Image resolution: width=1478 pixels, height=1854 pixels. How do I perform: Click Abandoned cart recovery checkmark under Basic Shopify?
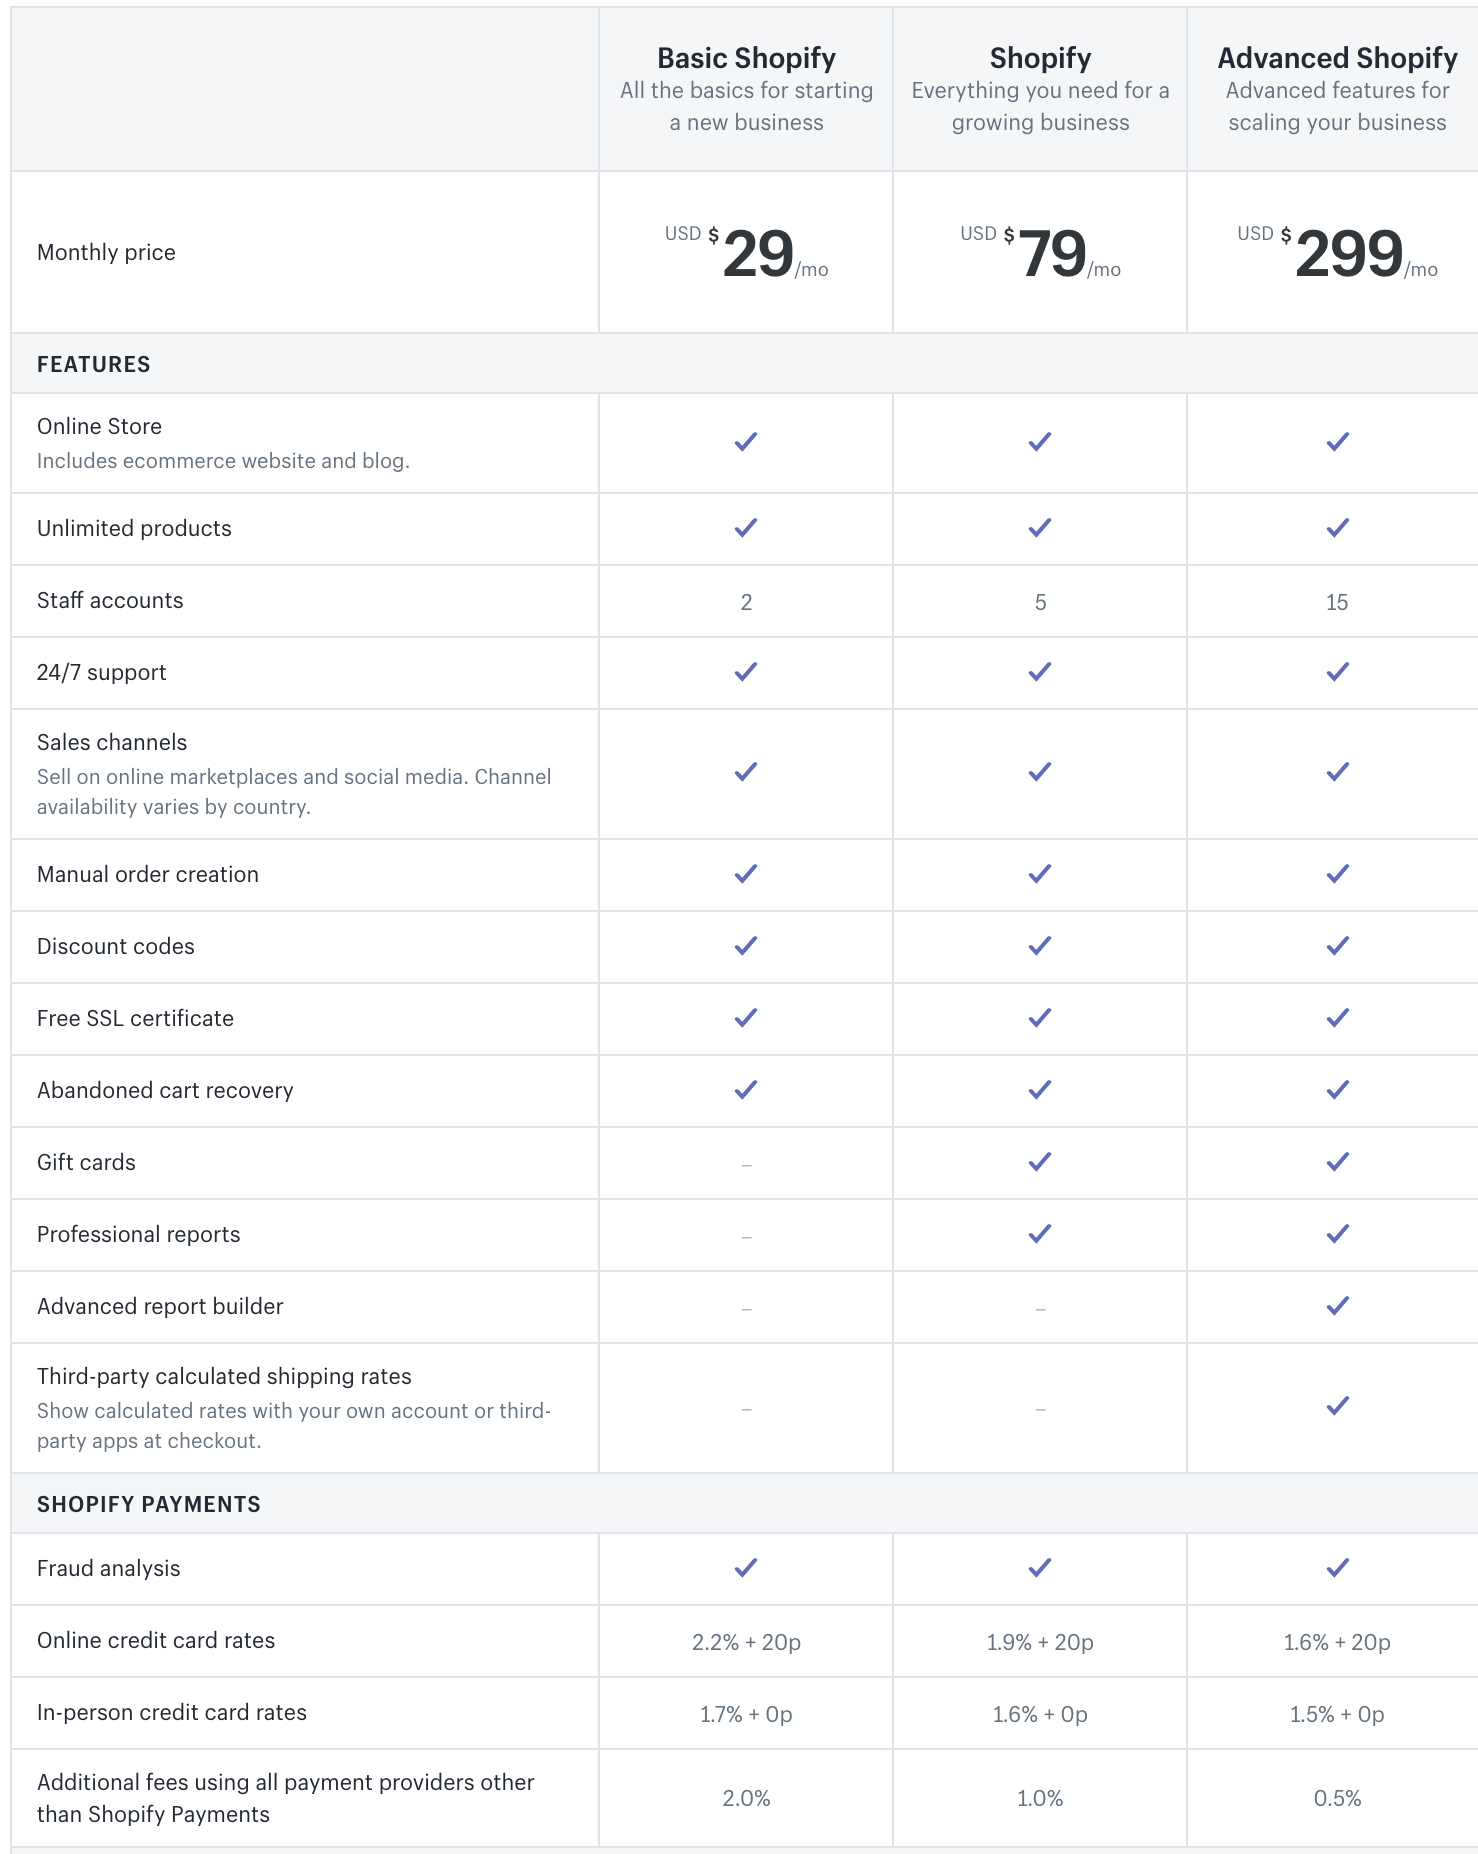pos(746,1090)
